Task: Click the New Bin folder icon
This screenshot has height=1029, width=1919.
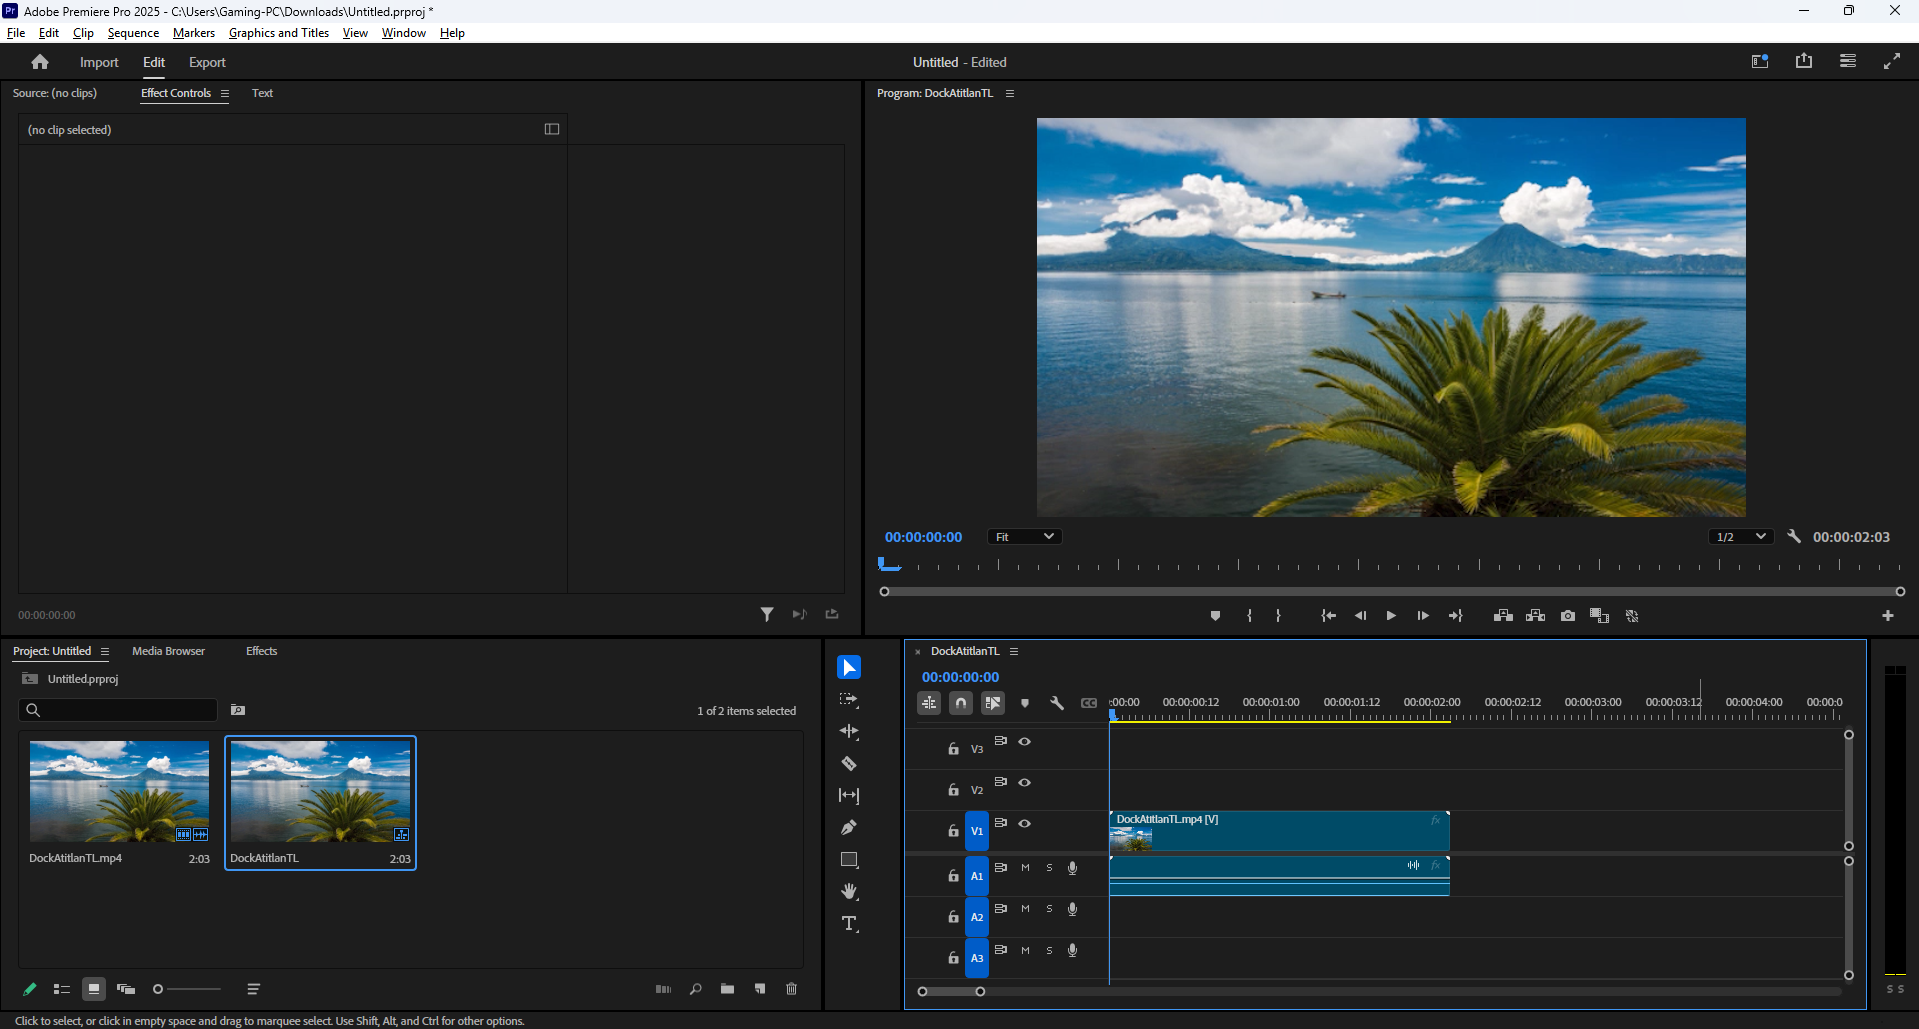Action: [x=728, y=989]
